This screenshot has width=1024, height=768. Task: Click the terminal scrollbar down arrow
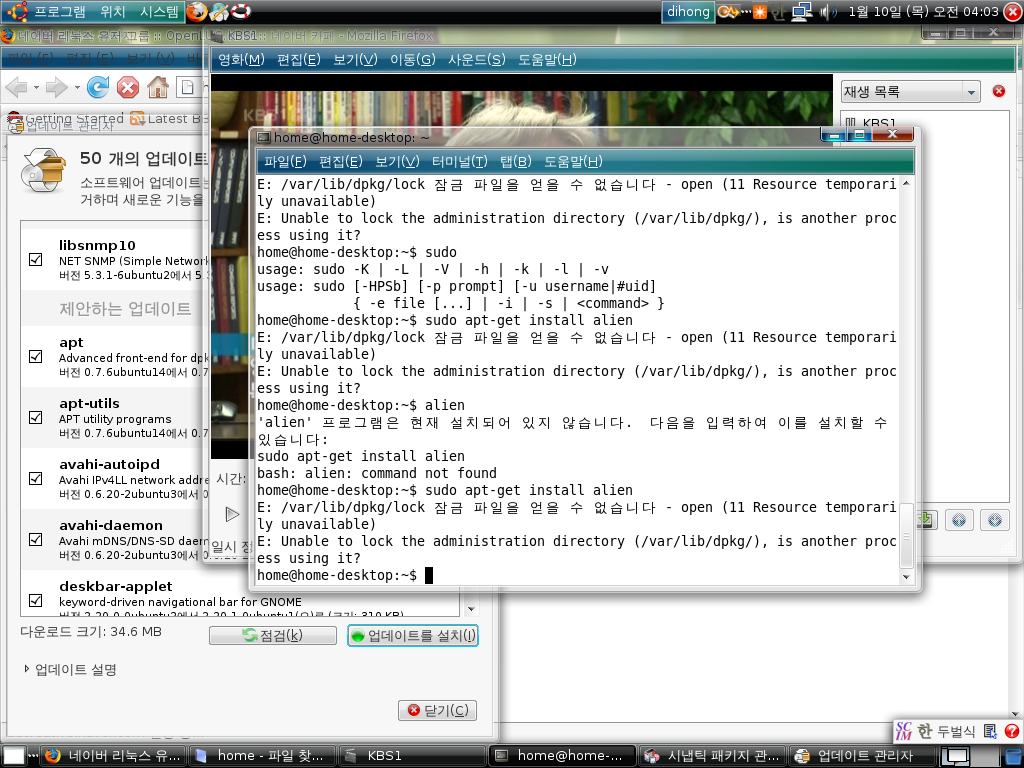(x=906, y=577)
